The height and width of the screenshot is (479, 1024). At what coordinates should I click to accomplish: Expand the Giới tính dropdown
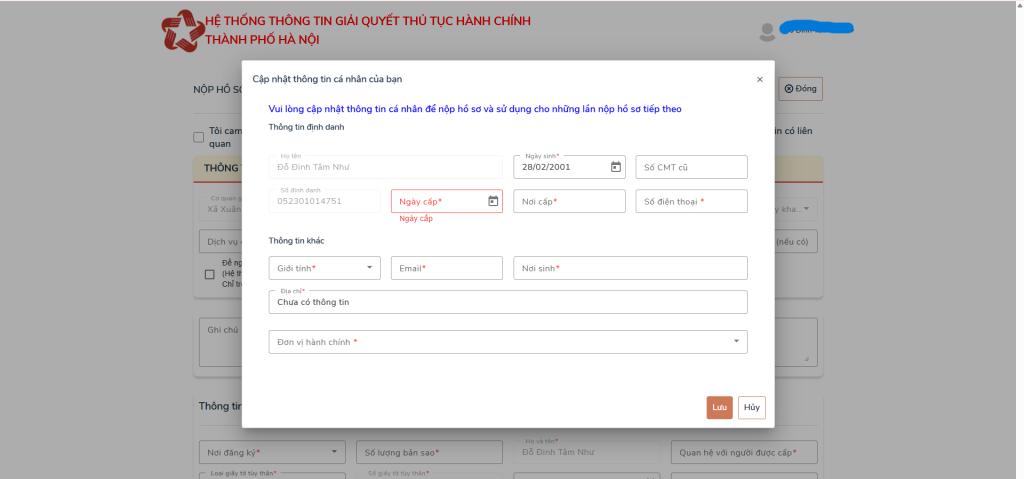(x=325, y=268)
